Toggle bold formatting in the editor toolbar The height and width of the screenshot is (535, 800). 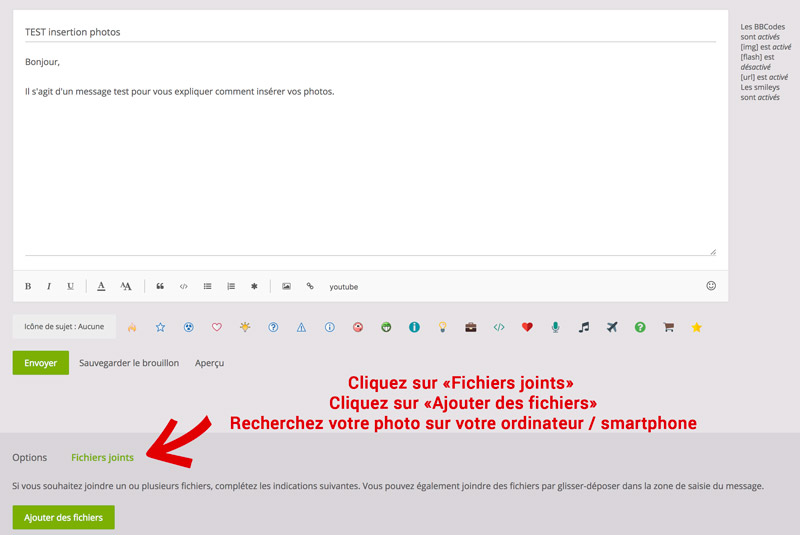tap(28, 286)
